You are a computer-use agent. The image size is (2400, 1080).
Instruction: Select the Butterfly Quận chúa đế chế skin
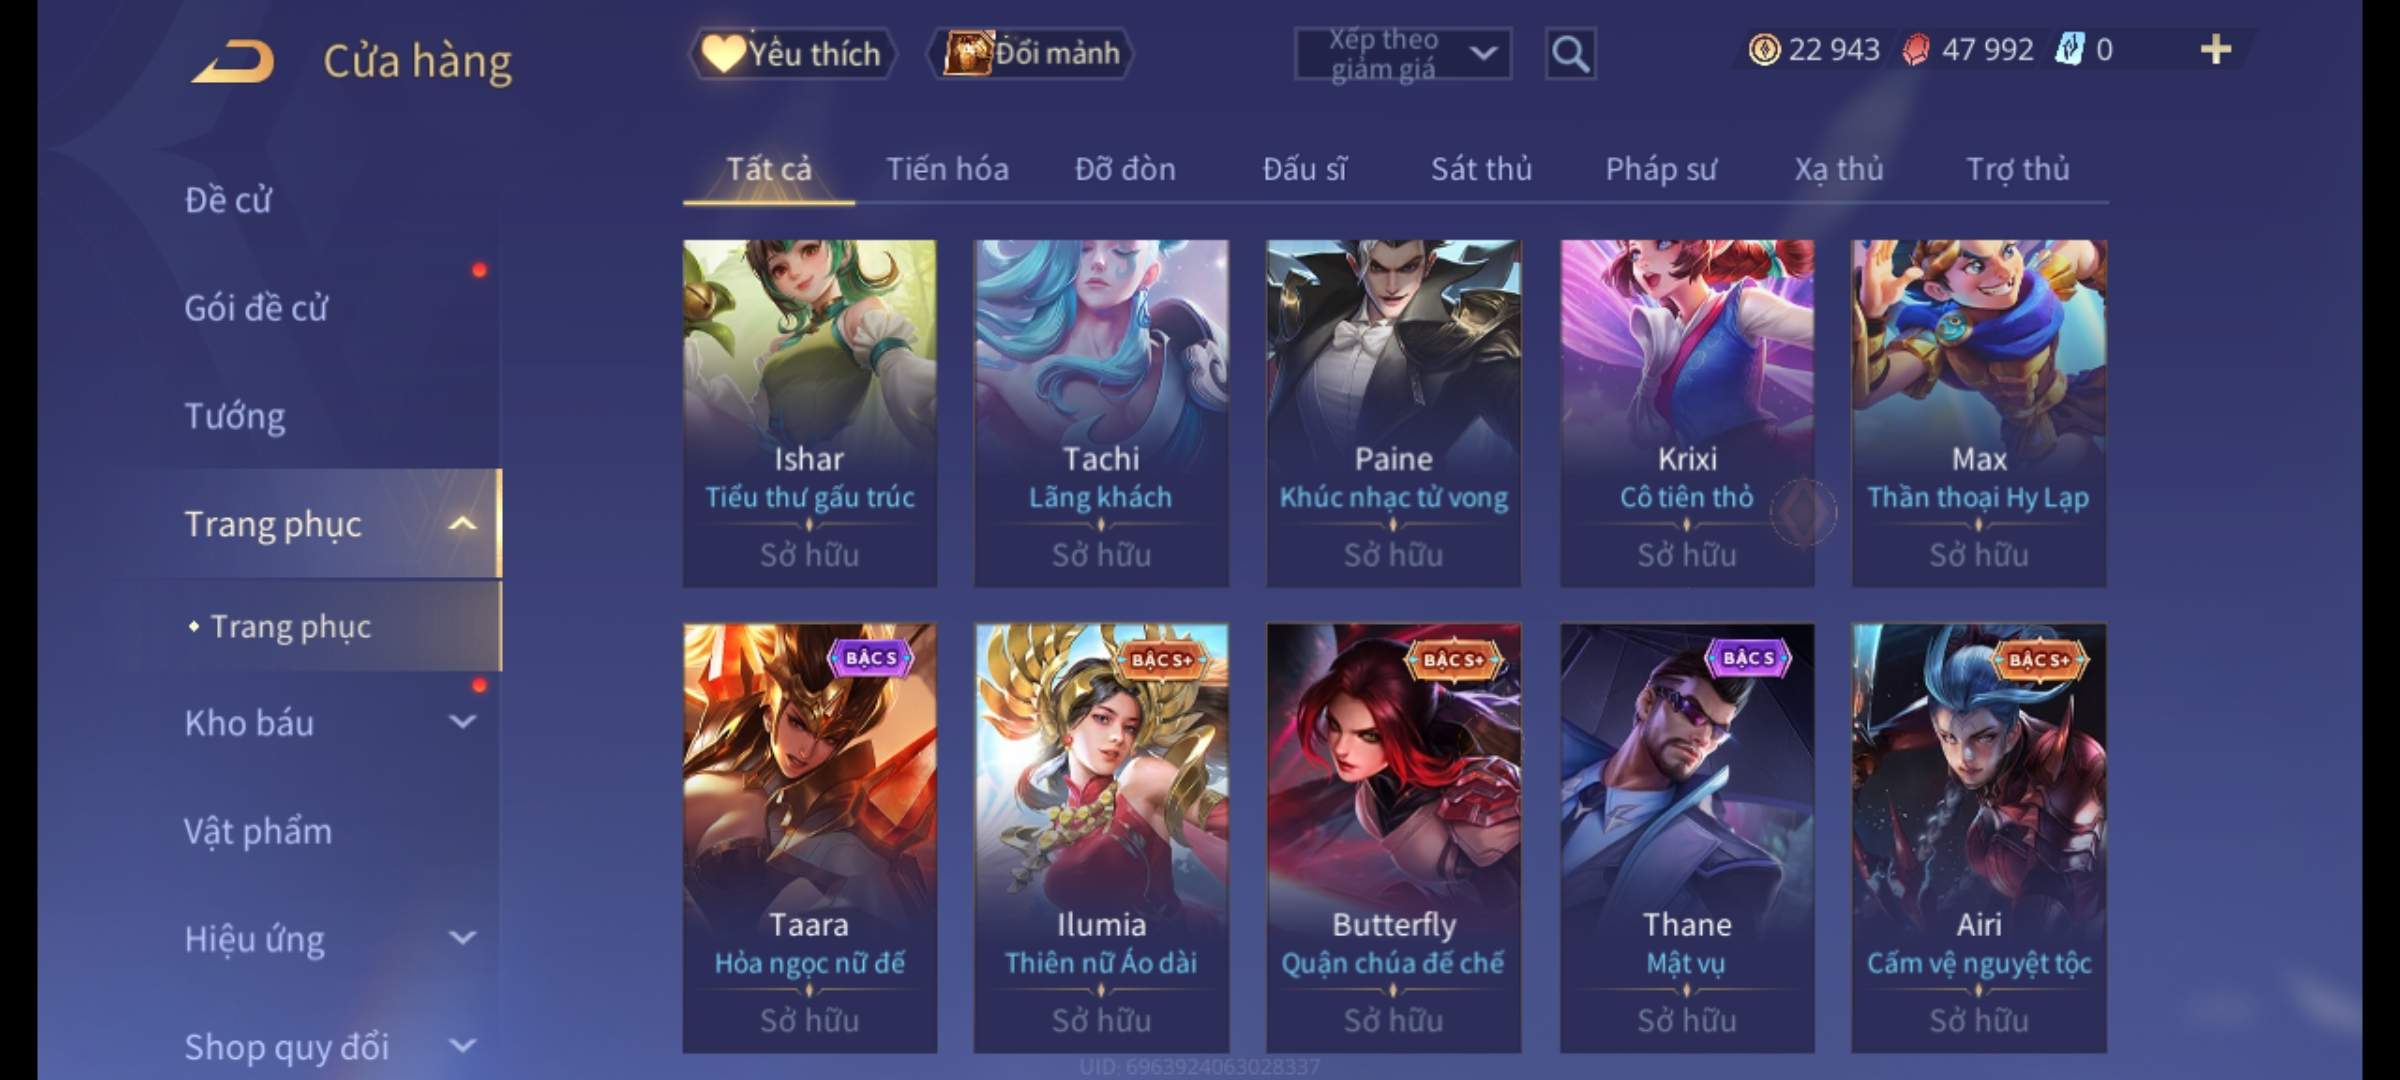coord(1394,838)
